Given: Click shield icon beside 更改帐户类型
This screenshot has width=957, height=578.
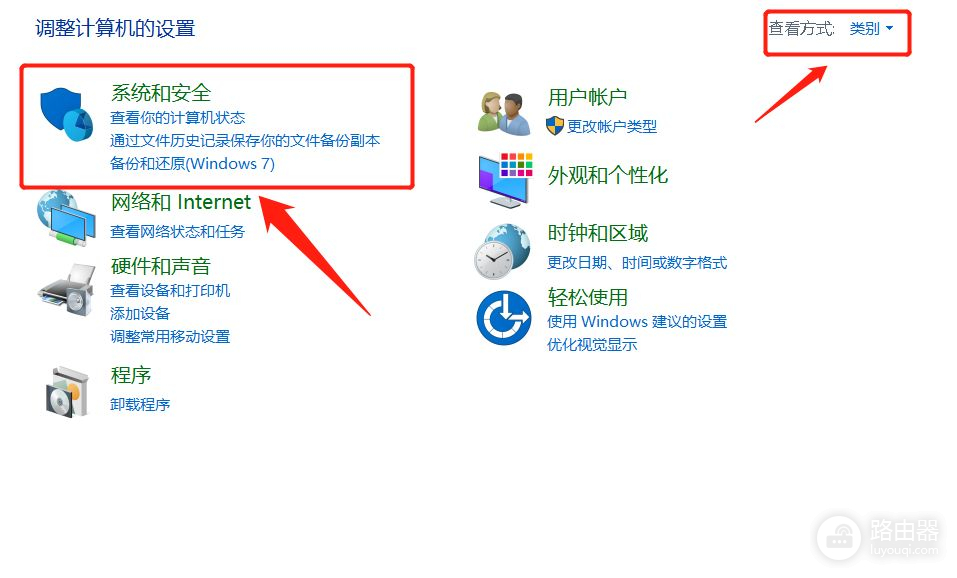Looking at the screenshot, I should pos(555,126).
